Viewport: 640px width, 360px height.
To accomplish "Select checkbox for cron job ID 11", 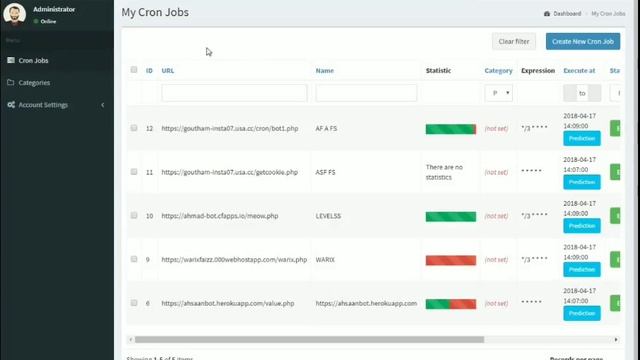I will point(134,172).
